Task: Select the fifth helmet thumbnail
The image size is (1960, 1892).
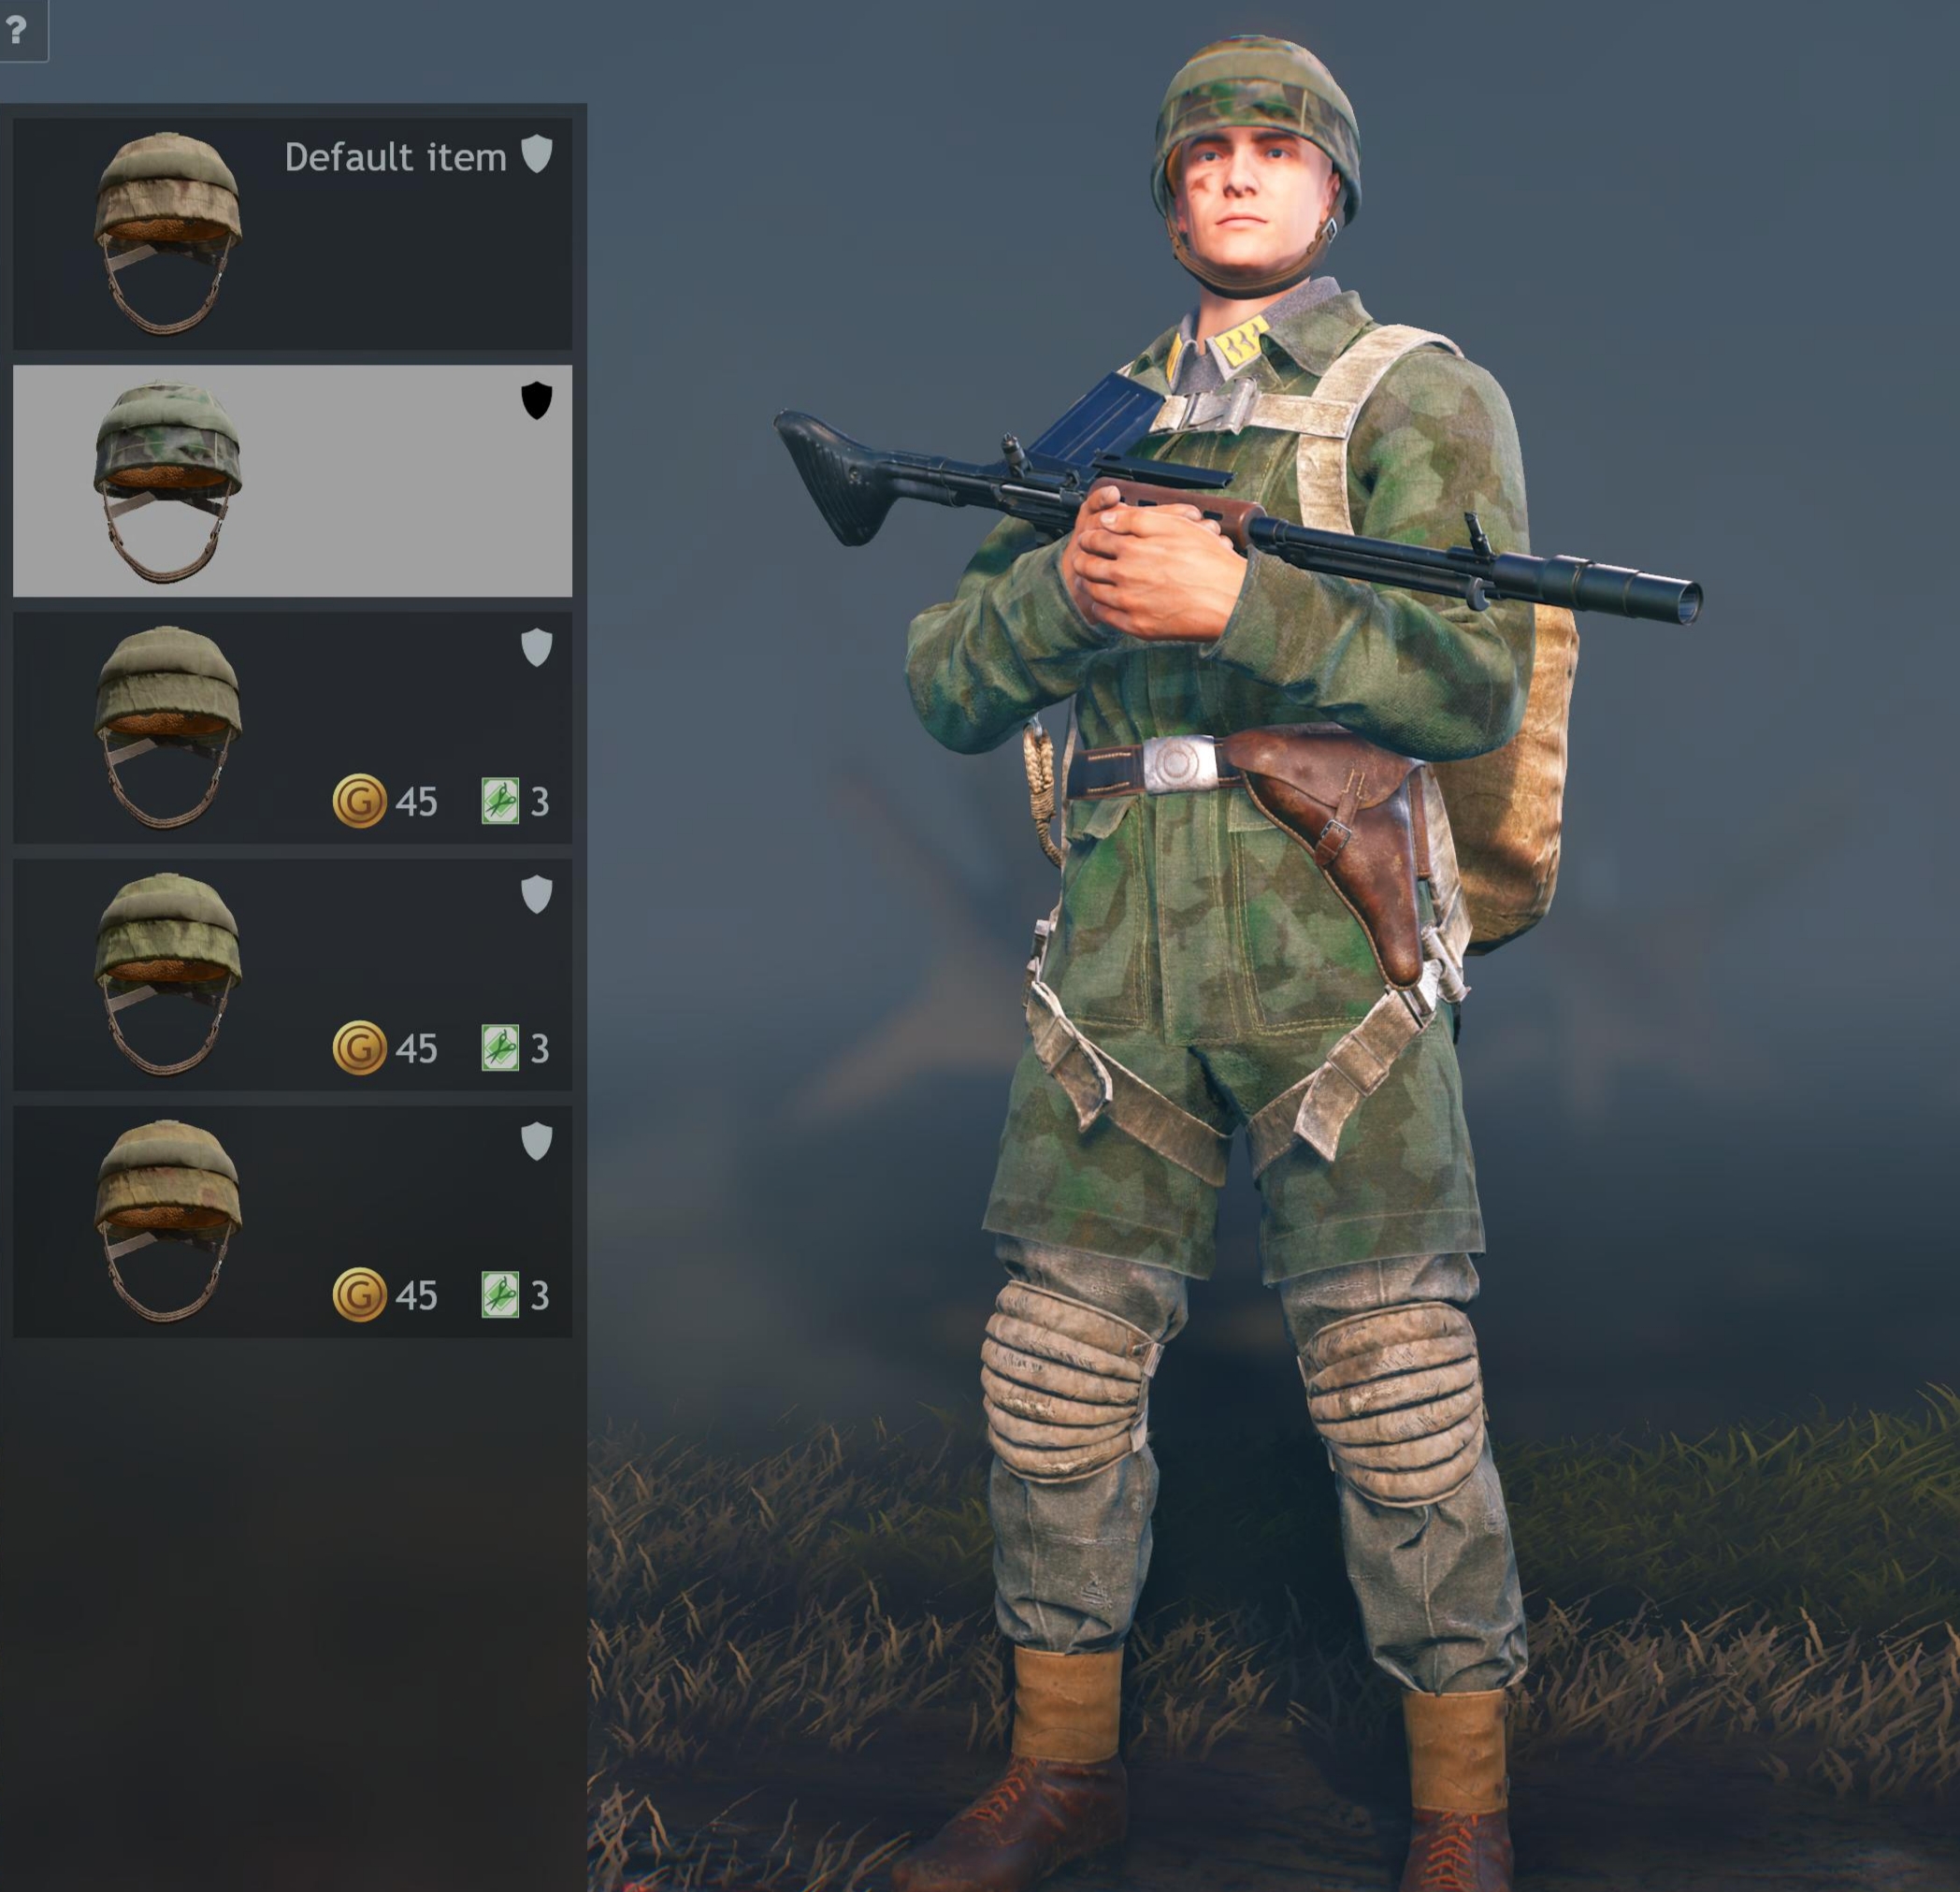Action: 168,1221
